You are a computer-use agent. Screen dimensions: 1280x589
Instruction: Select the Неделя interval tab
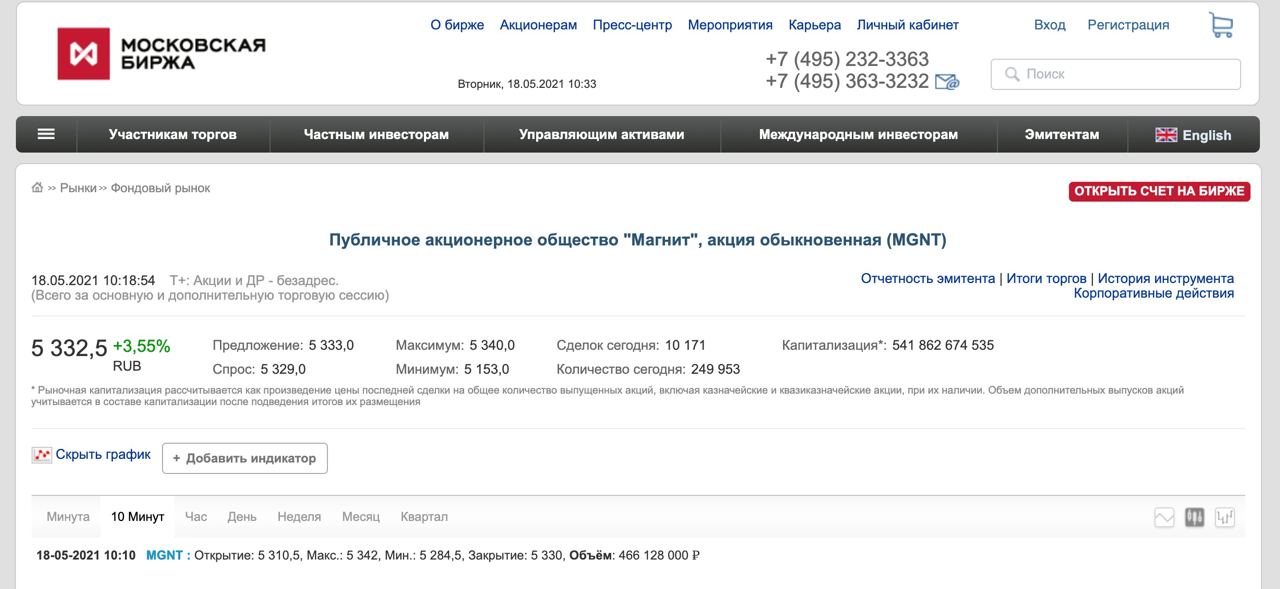pos(299,517)
